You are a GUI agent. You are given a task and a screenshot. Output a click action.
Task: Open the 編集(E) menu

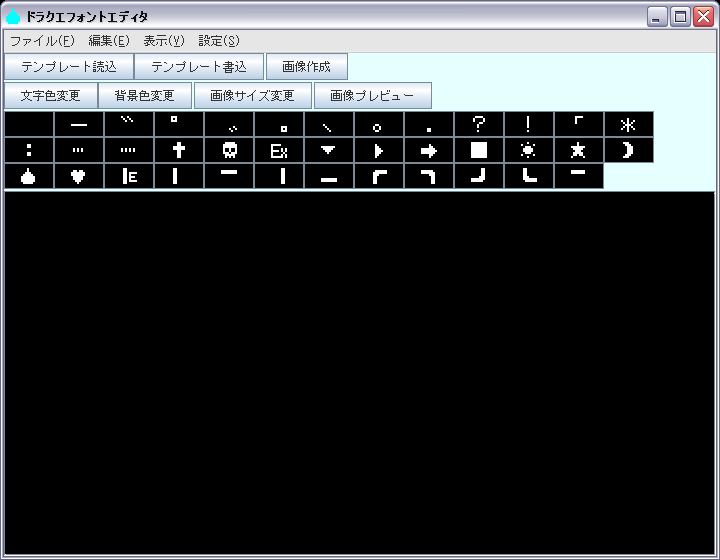point(109,41)
